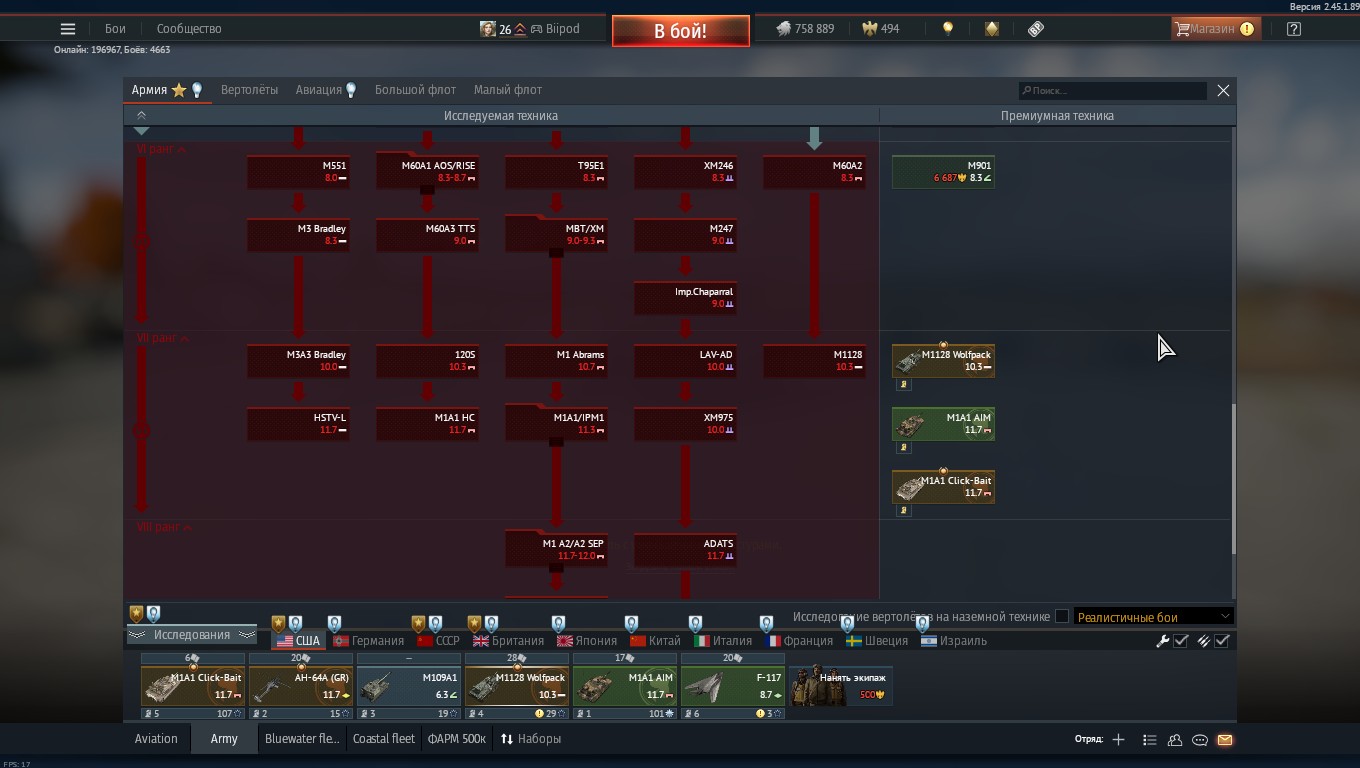The height and width of the screenshot is (768, 1360).
Task: Select the AH-64A (GR) crew slot
Action: tap(301, 686)
